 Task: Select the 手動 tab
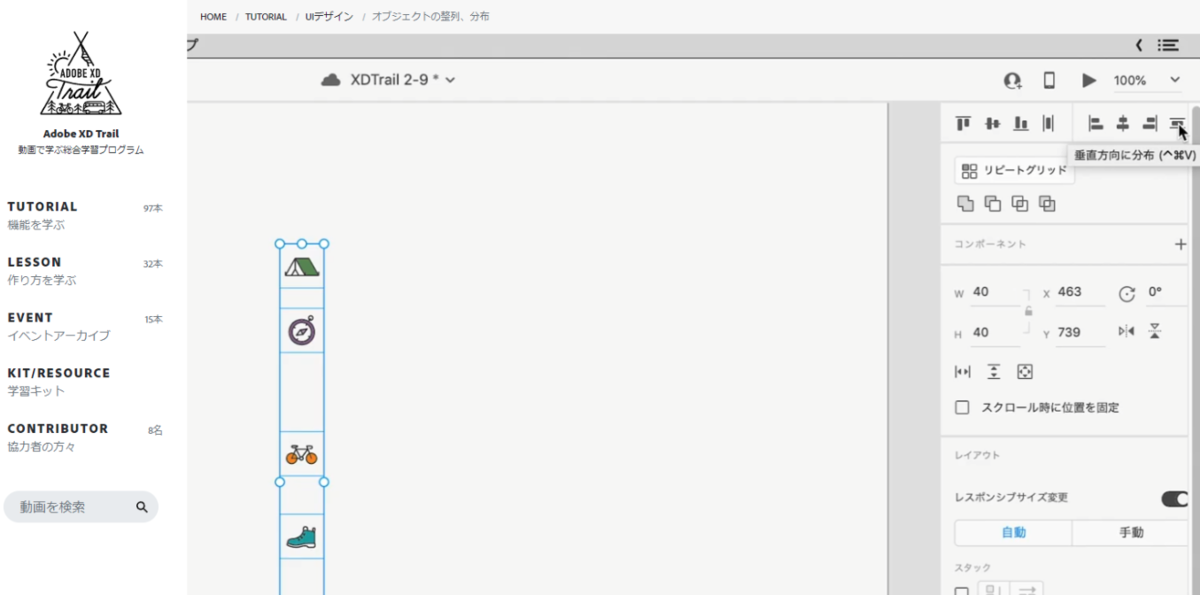[1131, 532]
